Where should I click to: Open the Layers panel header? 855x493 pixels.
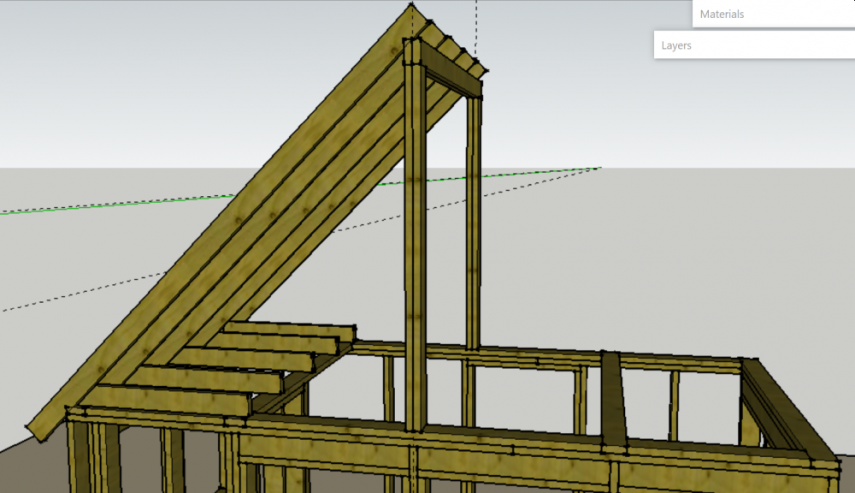pyautogui.click(x=753, y=45)
